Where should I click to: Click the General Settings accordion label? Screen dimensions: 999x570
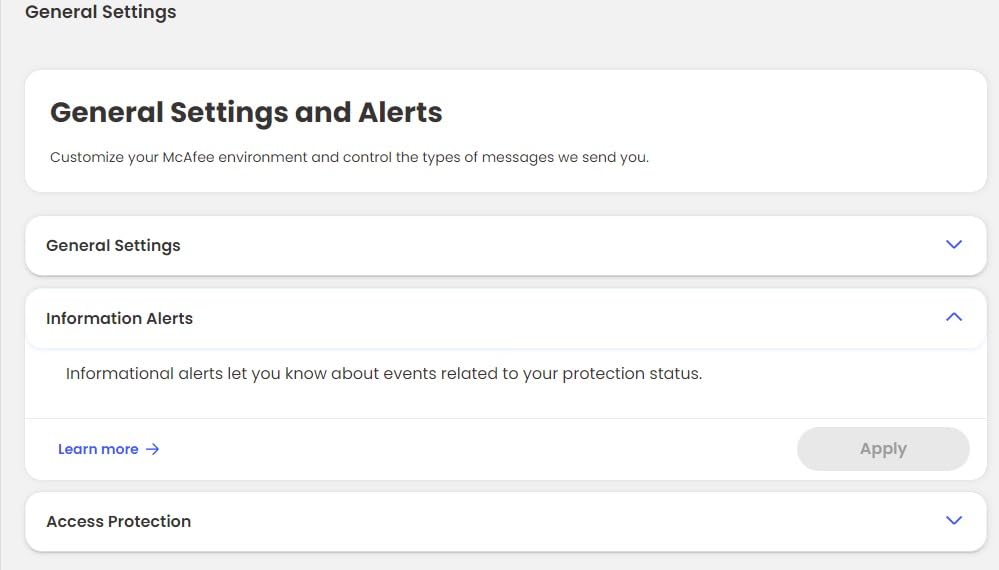tap(113, 245)
